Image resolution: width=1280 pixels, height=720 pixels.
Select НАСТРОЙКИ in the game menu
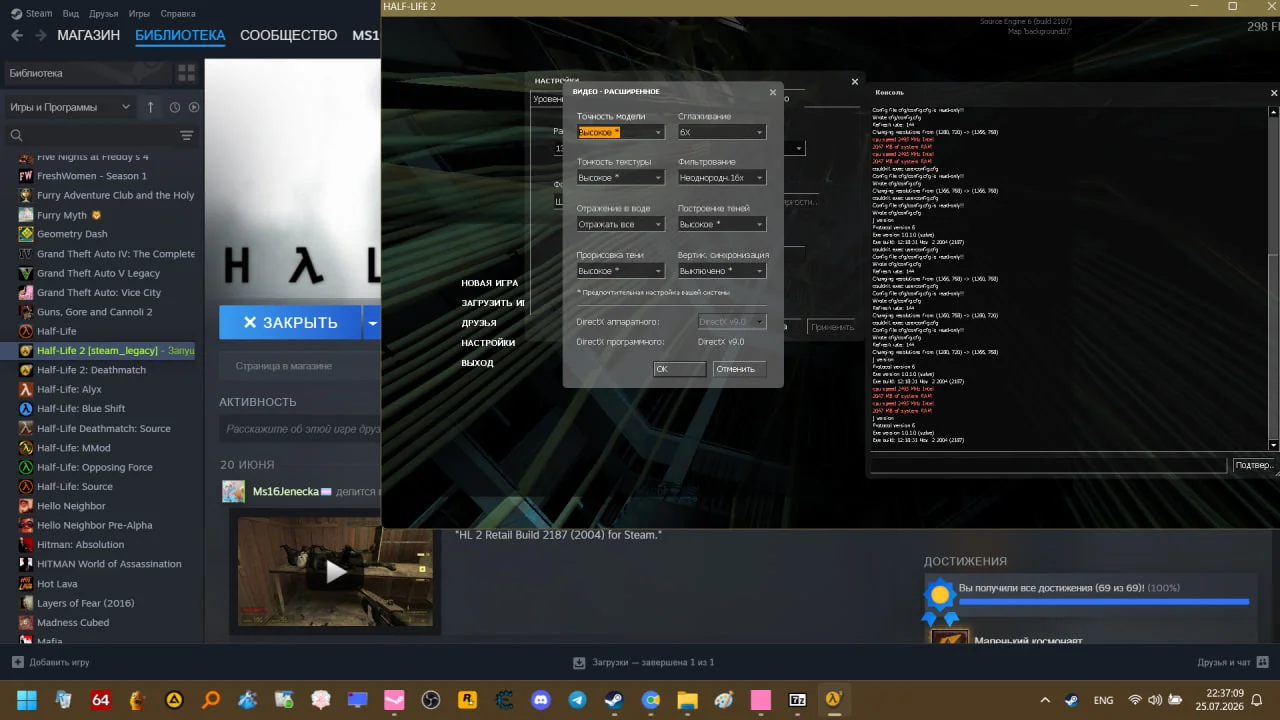(488, 343)
